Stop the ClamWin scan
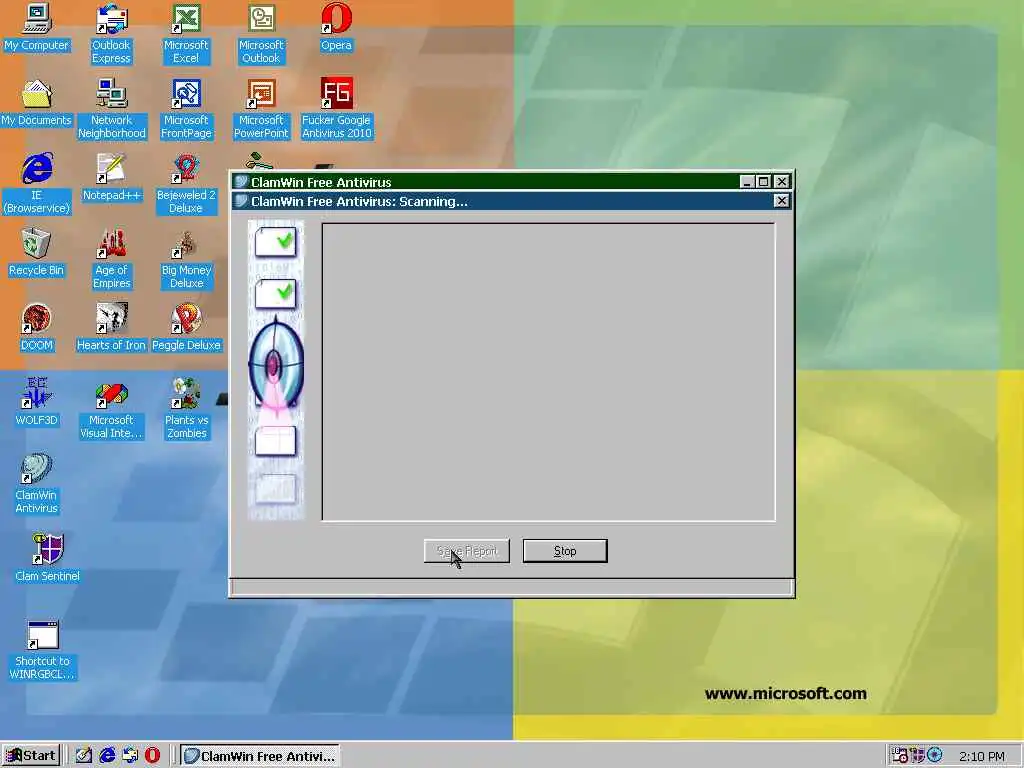The width and height of the screenshot is (1024, 768). [x=565, y=551]
